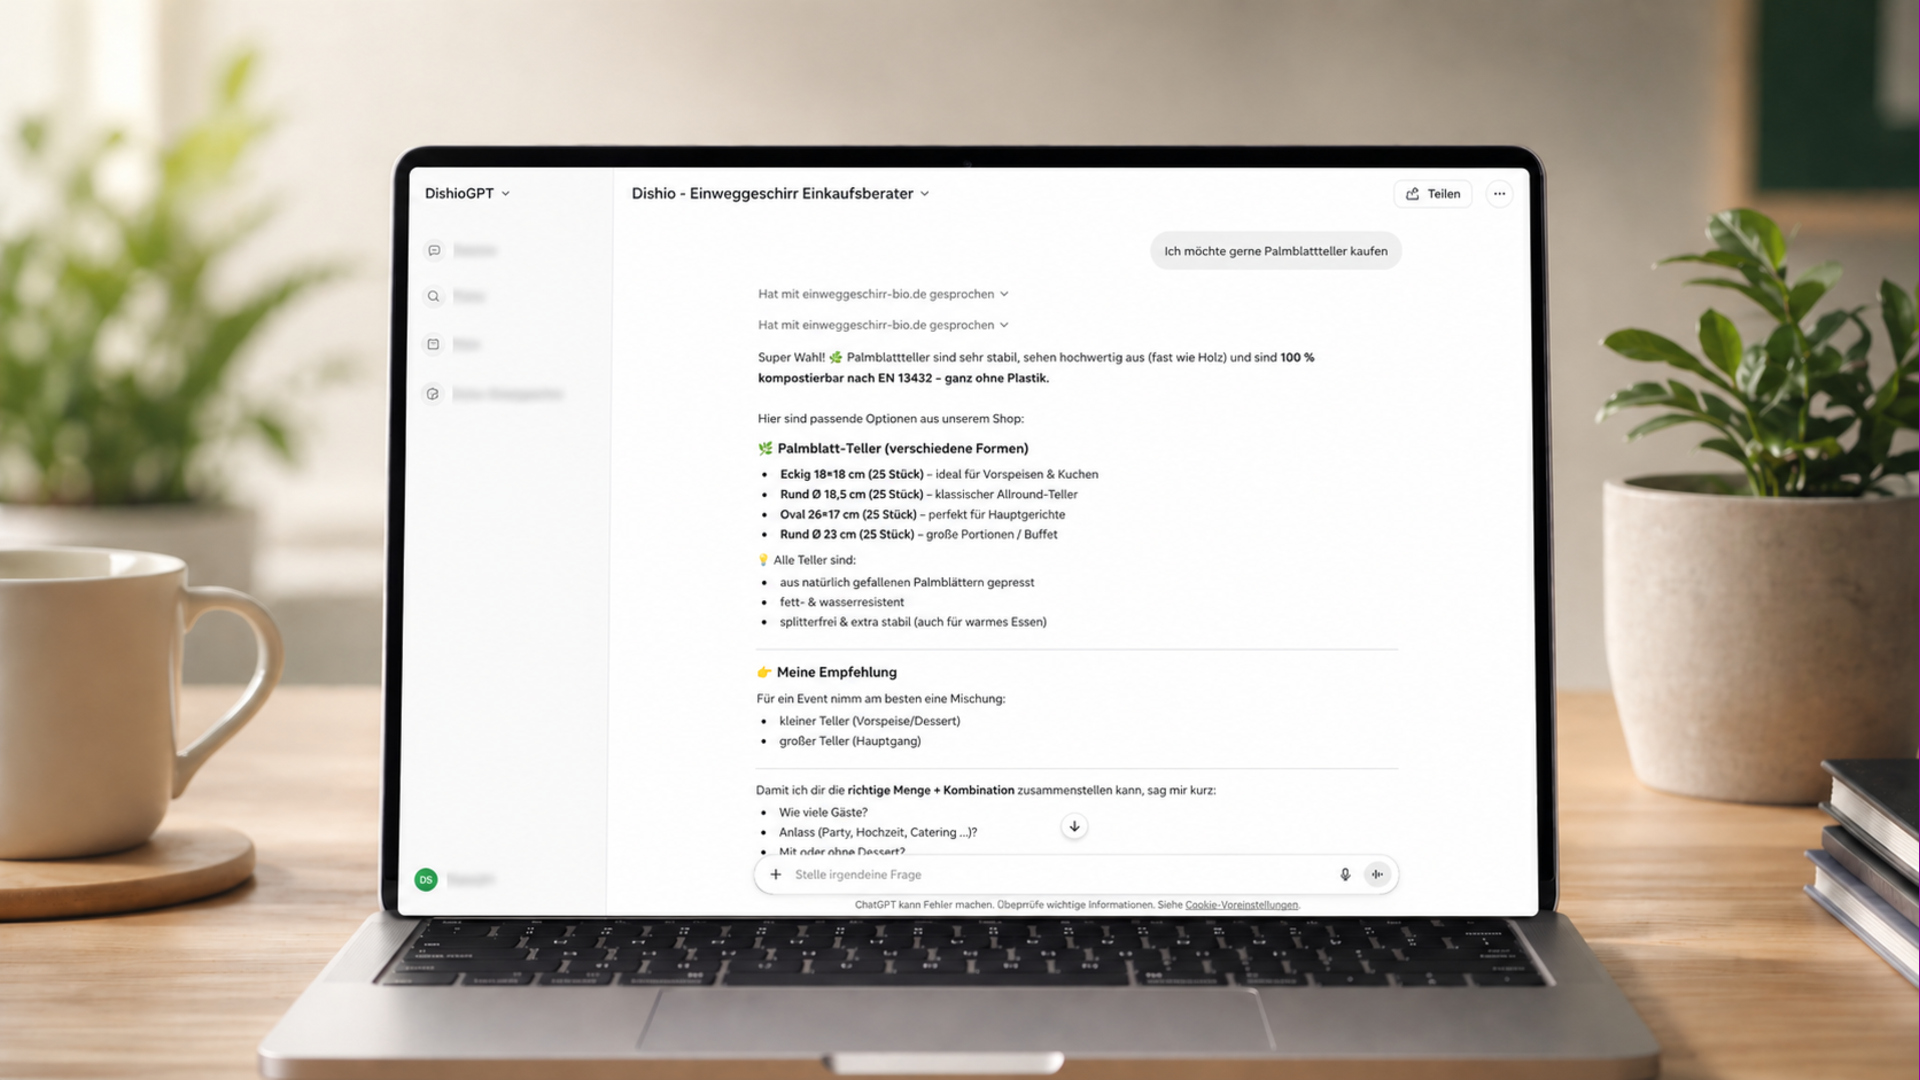Screen dimensions: 1920x1080
Task: Click the 'Super Wahl!' opening paragraph
Action: (1036, 368)
